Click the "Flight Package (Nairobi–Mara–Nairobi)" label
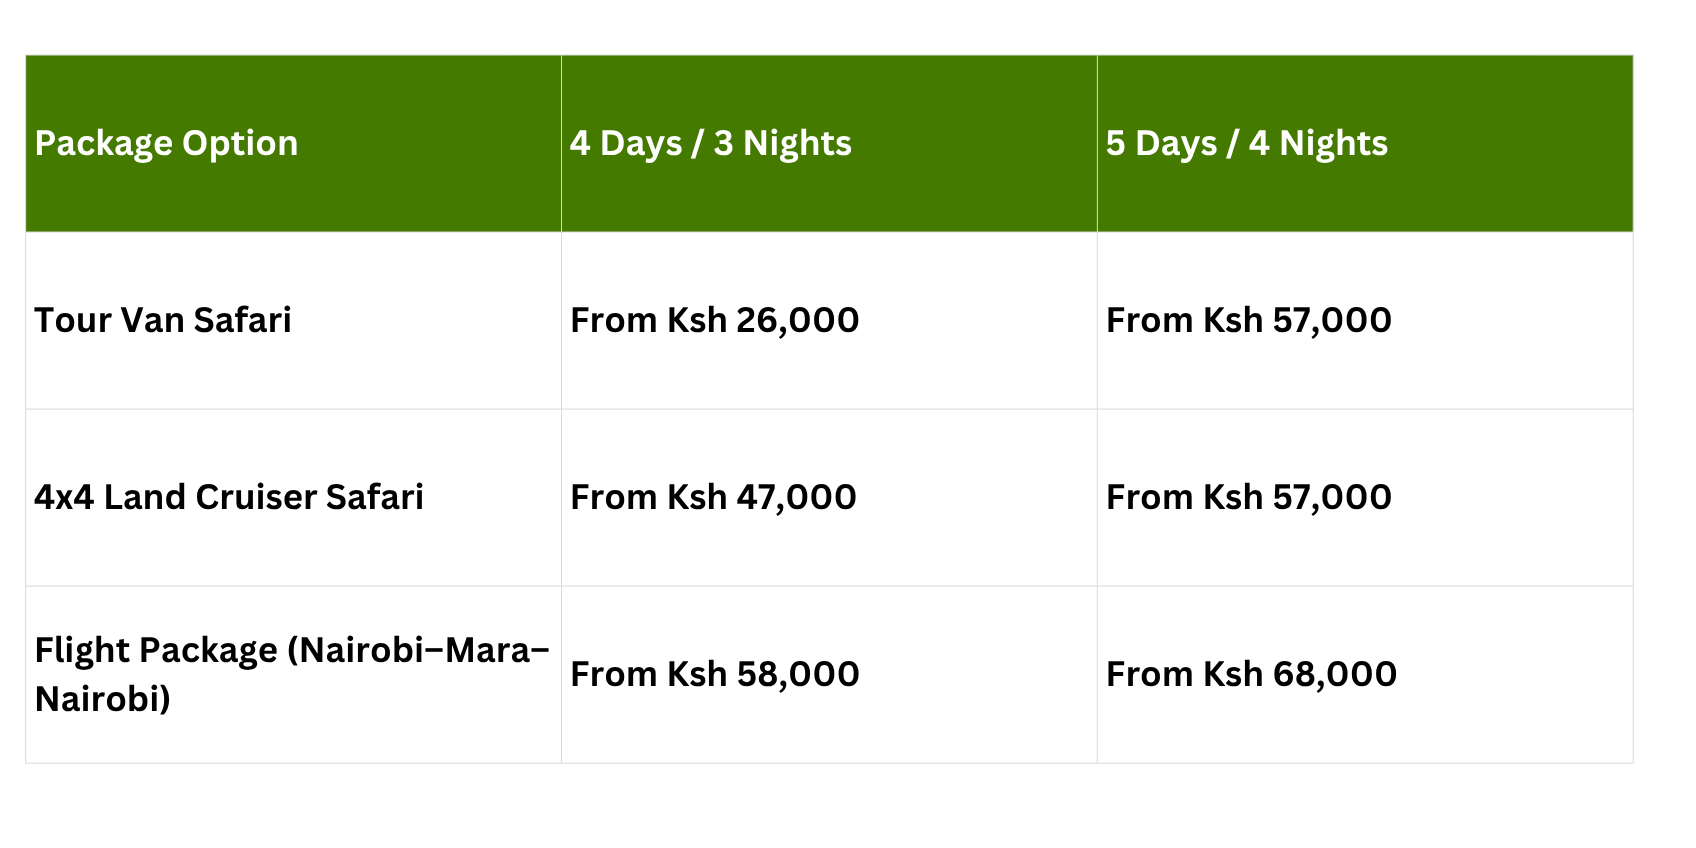This screenshot has width=1696, height=848. click(x=291, y=674)
